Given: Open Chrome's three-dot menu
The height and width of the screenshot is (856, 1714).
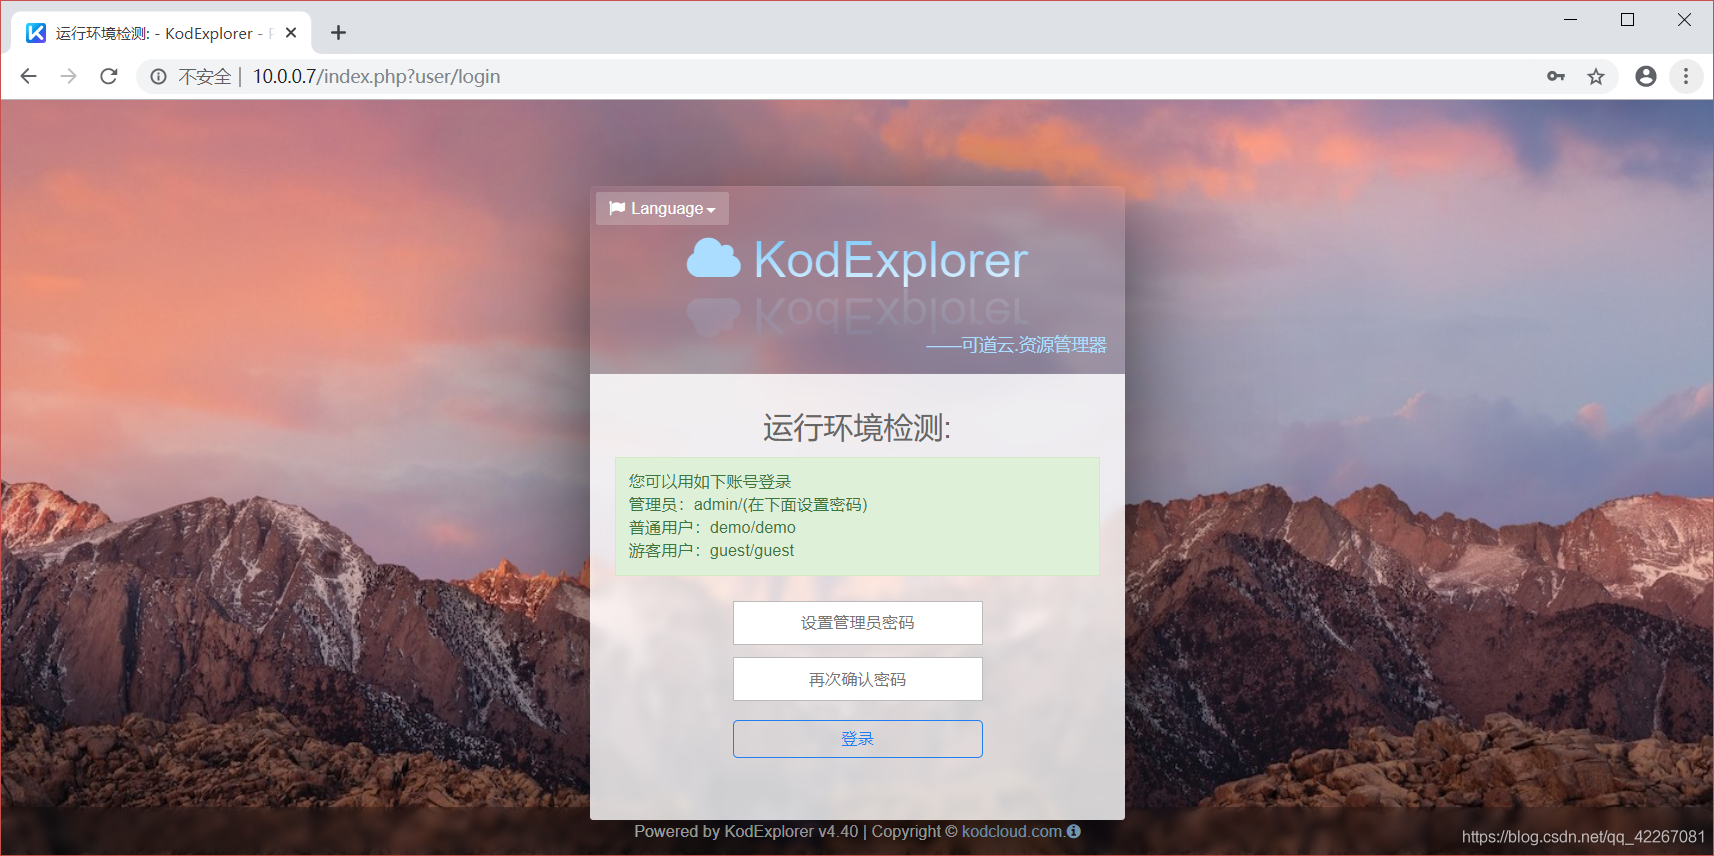Looking at the screenshot, I should click(1686, 76).
